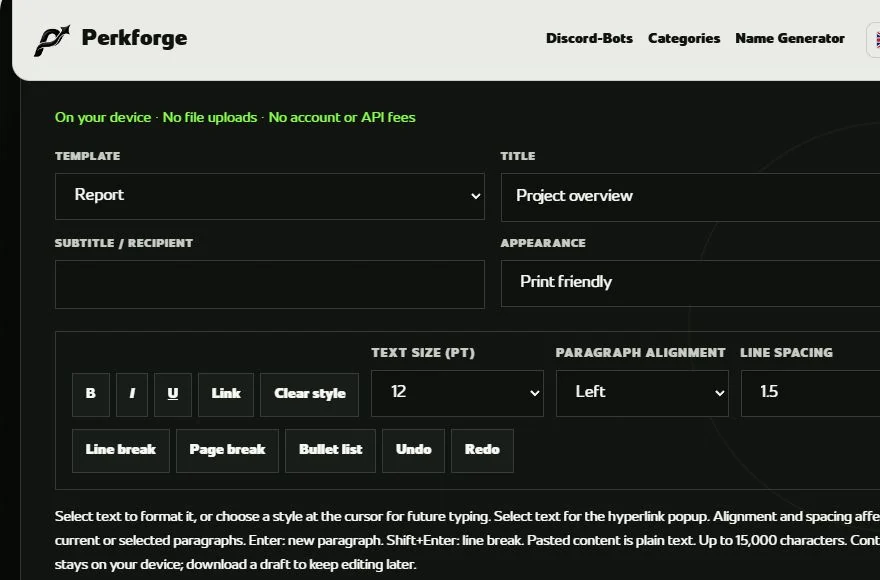This screenshot has height=580, width=880.
Task: Add a Bullet list
Action: [x=331, y=450]
